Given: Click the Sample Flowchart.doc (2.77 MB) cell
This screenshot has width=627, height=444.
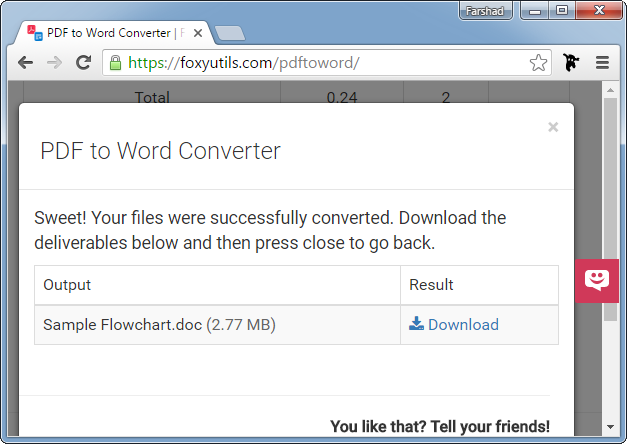Looking at the screenshot, I should click(x=217, y=325).
